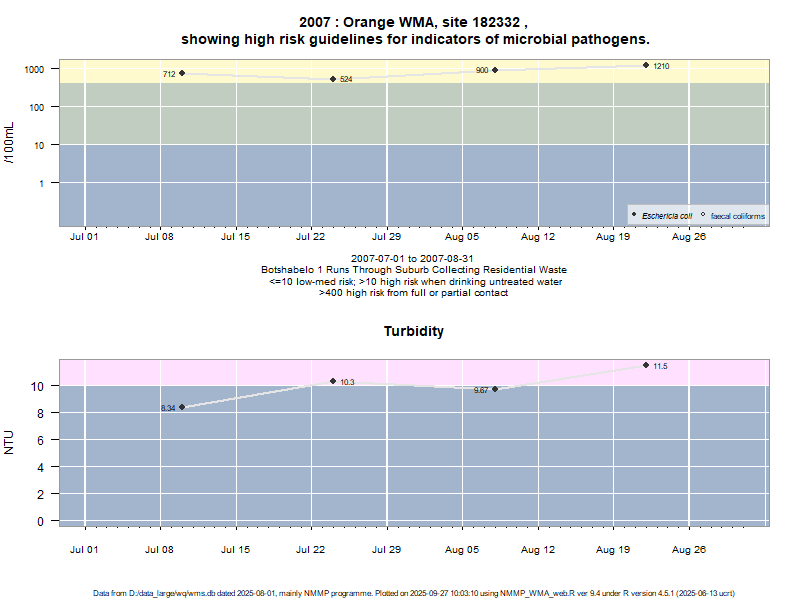Click the Botshabelo site description text

point(413,270)
